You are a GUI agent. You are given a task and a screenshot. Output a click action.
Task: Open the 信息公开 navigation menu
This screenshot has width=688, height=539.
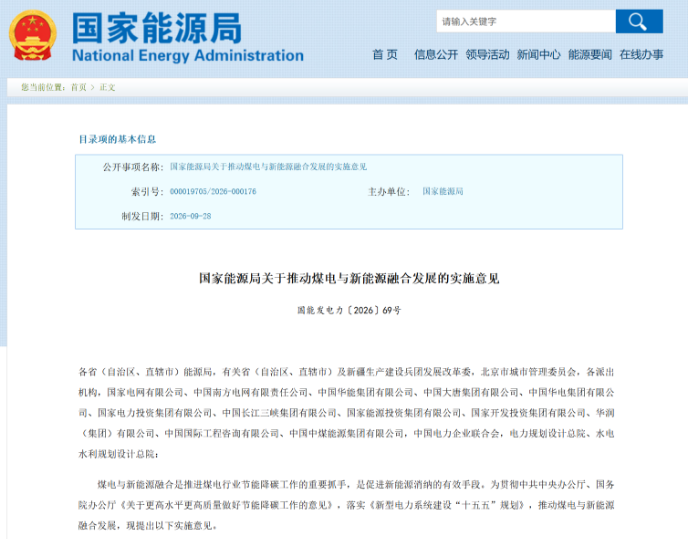(436, 54)
